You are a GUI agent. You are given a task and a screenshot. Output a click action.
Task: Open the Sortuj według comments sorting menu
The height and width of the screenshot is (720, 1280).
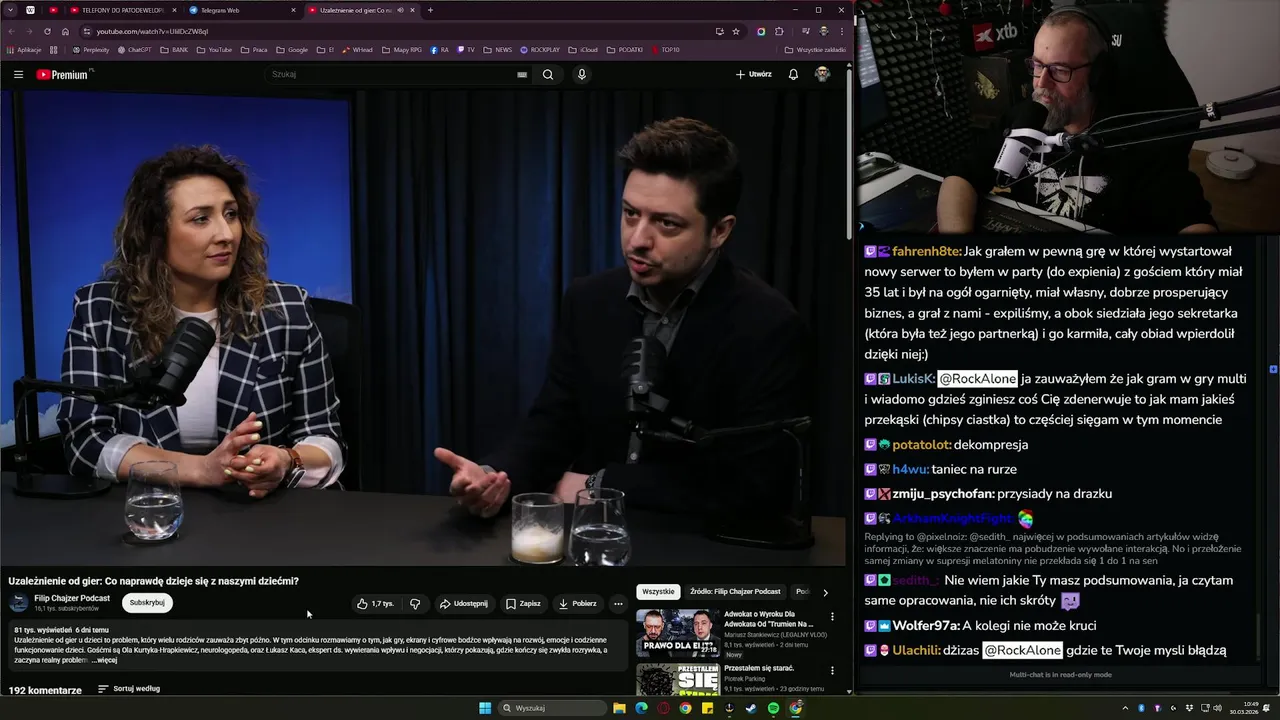(x=129, y=689)
